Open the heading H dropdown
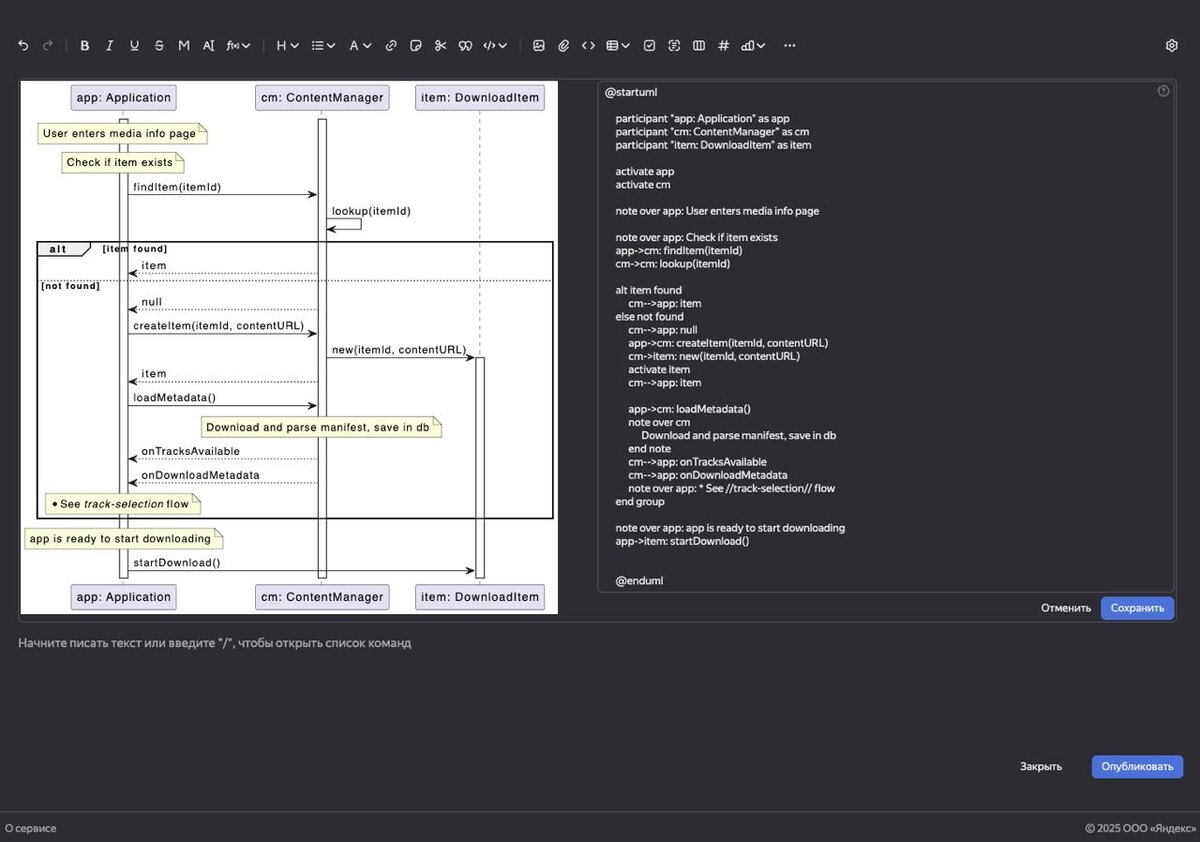1200x842 pixels. tap(287, 45)
